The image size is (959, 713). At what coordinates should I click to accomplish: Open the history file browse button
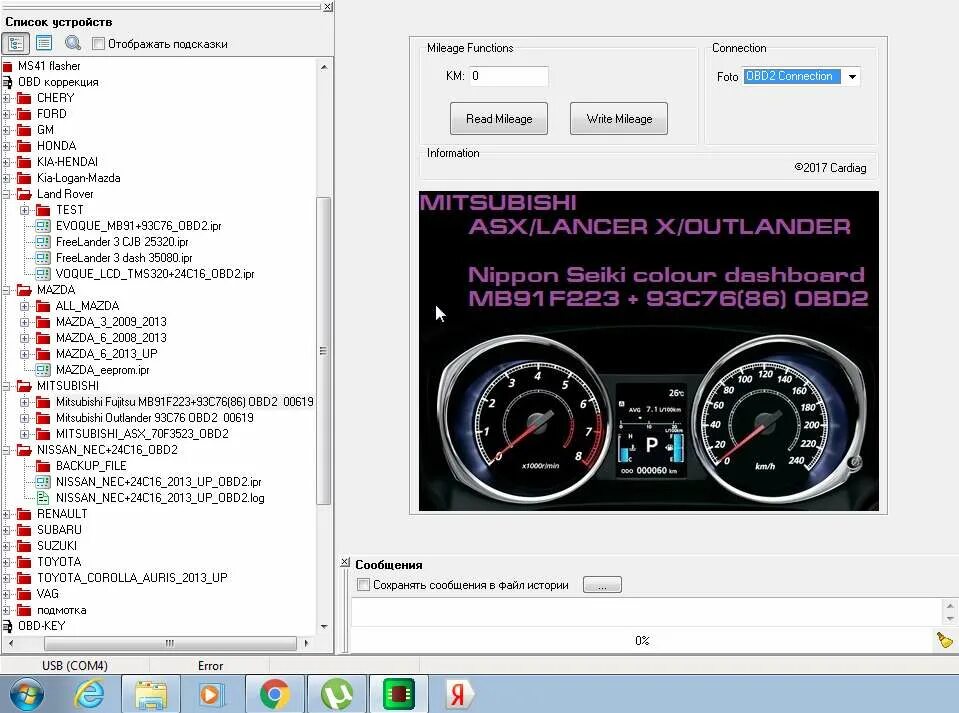(602, 585)
